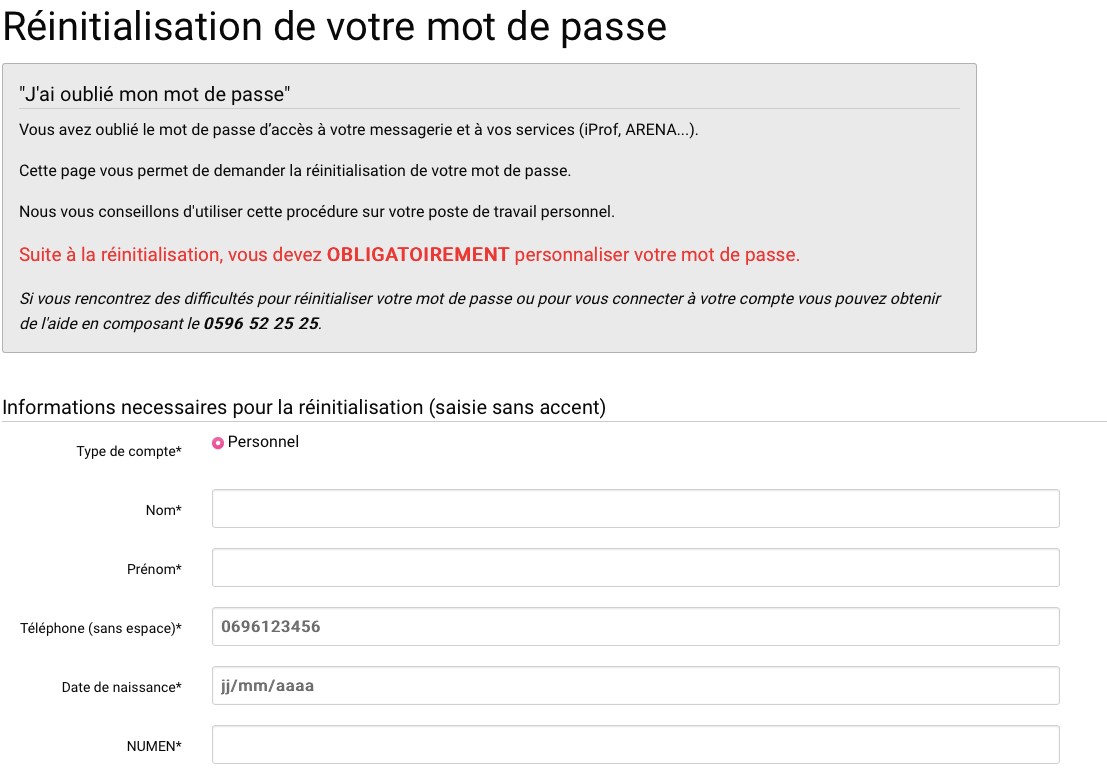The image size is (1107, 770).
Task: Click the italic help paragraph about difficultés
Action: coord(479,310)
